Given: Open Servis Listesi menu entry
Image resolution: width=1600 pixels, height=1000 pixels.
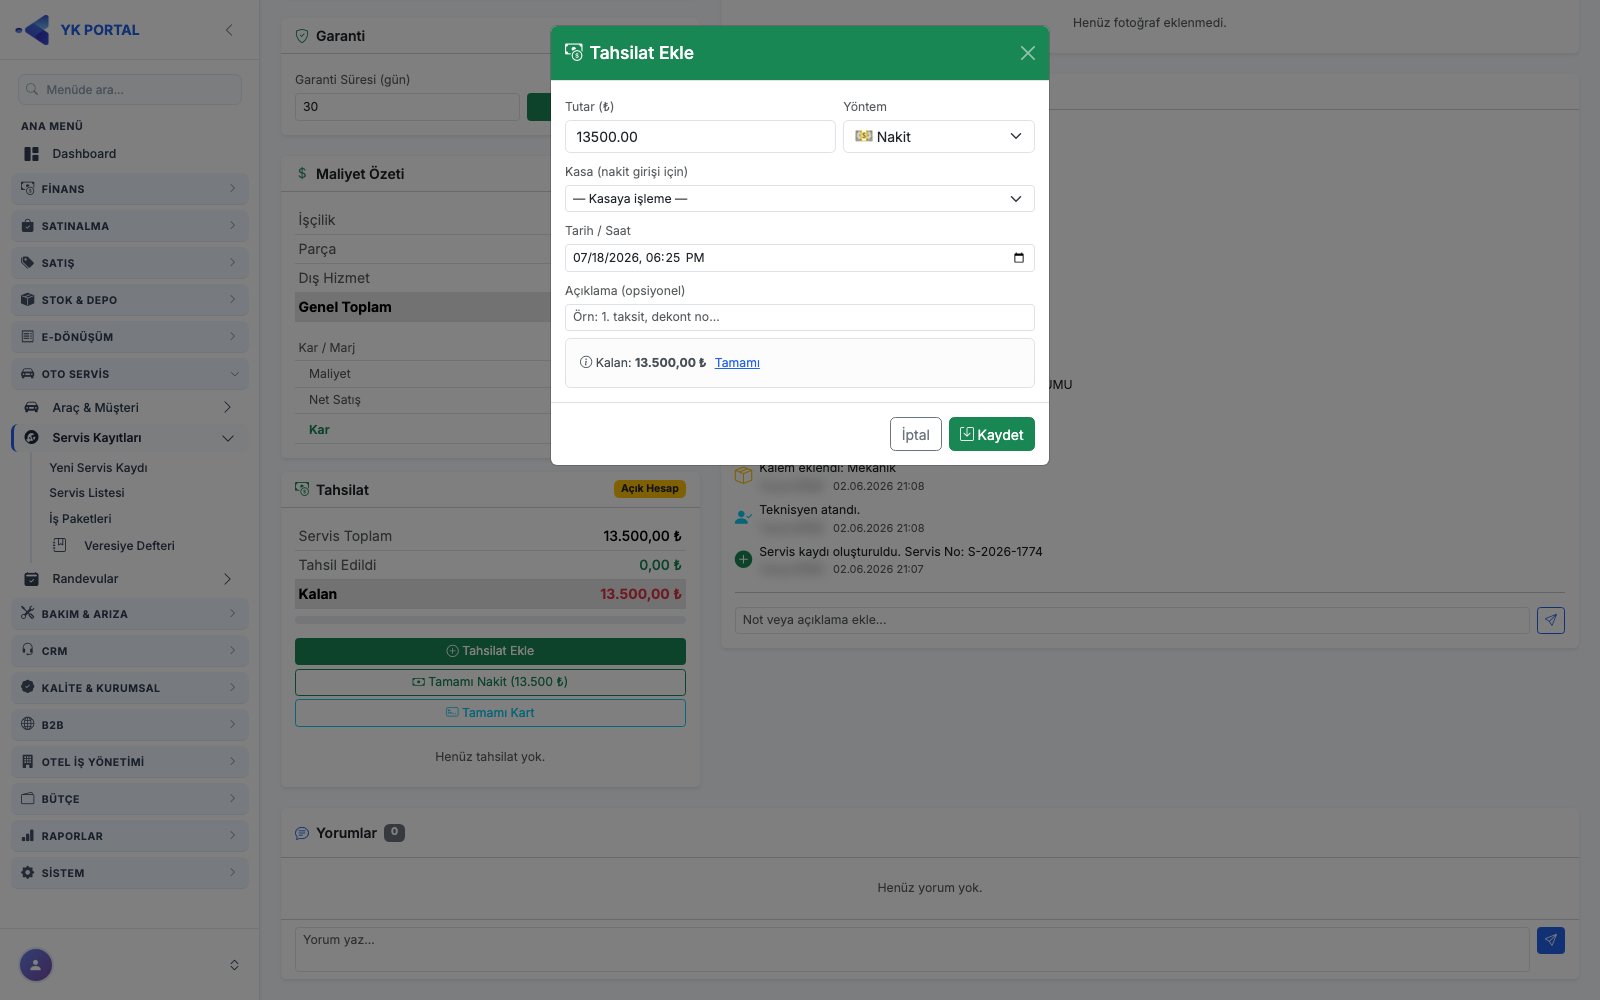Looking at the screenshot, I should [x=87, y=493].
